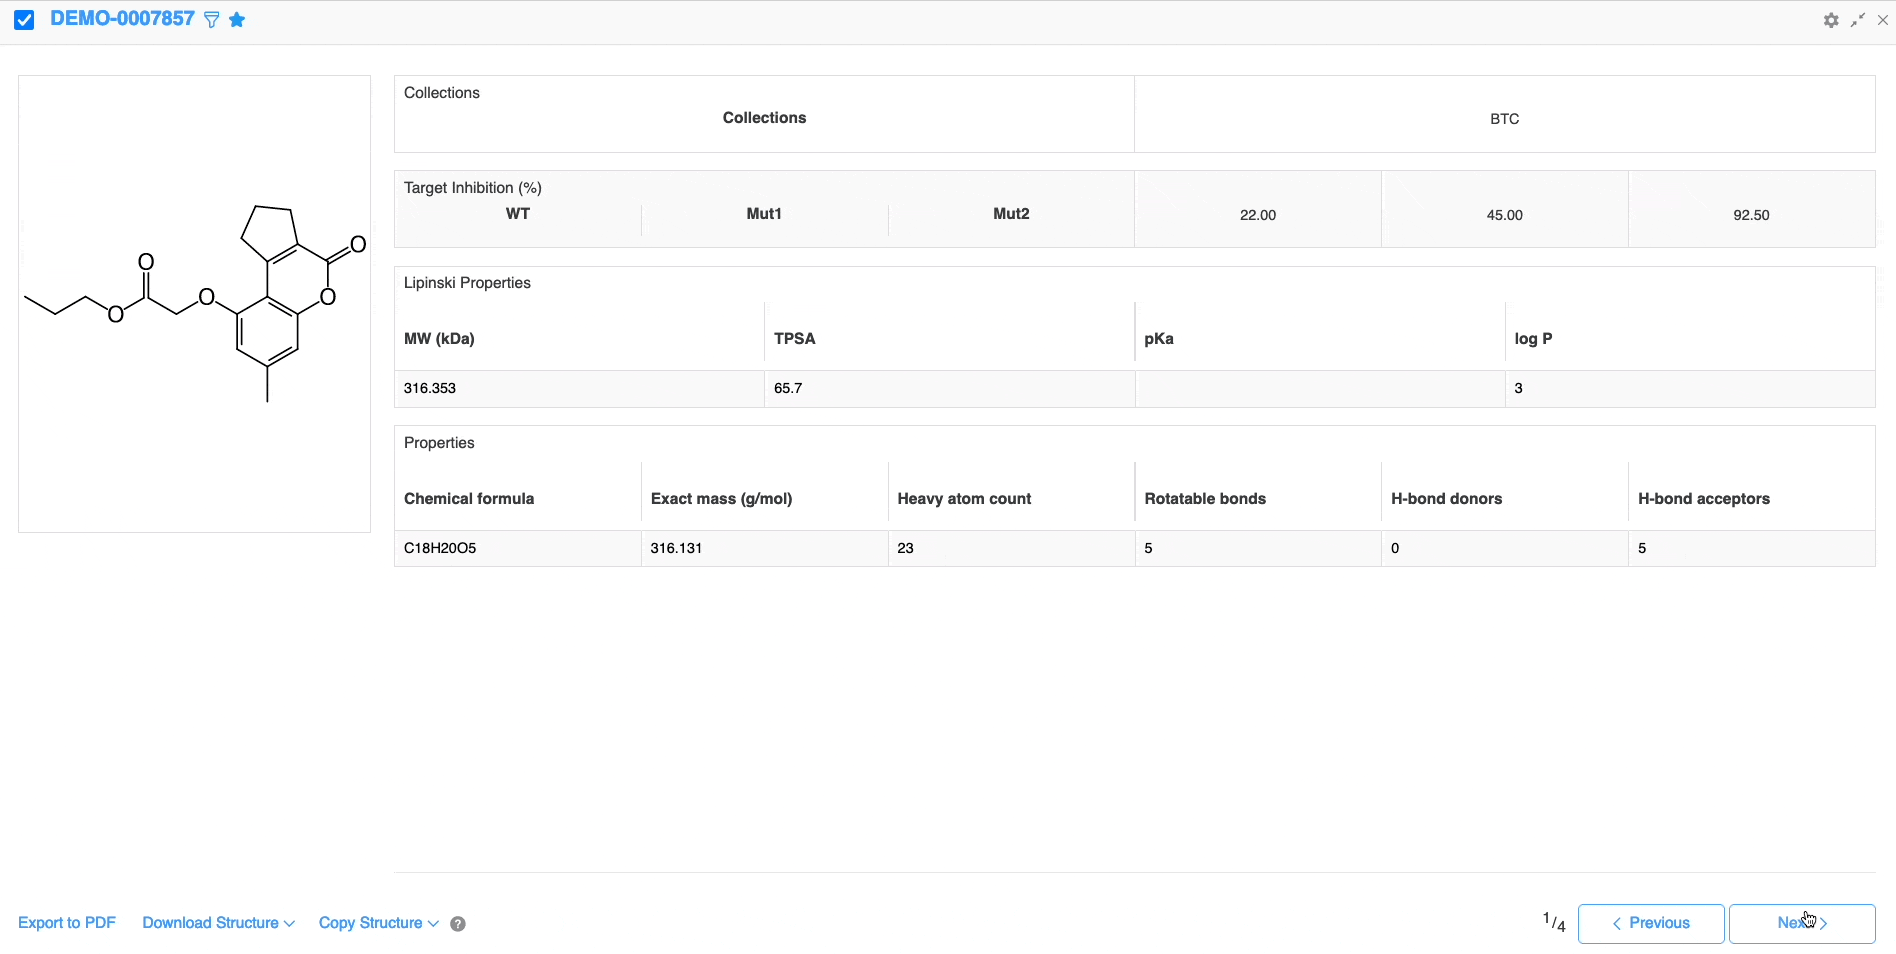1896x954 pixels.
Task: Uncheck the DEMO-0007857 selection checkbox
Action: (x=25, y=20)
